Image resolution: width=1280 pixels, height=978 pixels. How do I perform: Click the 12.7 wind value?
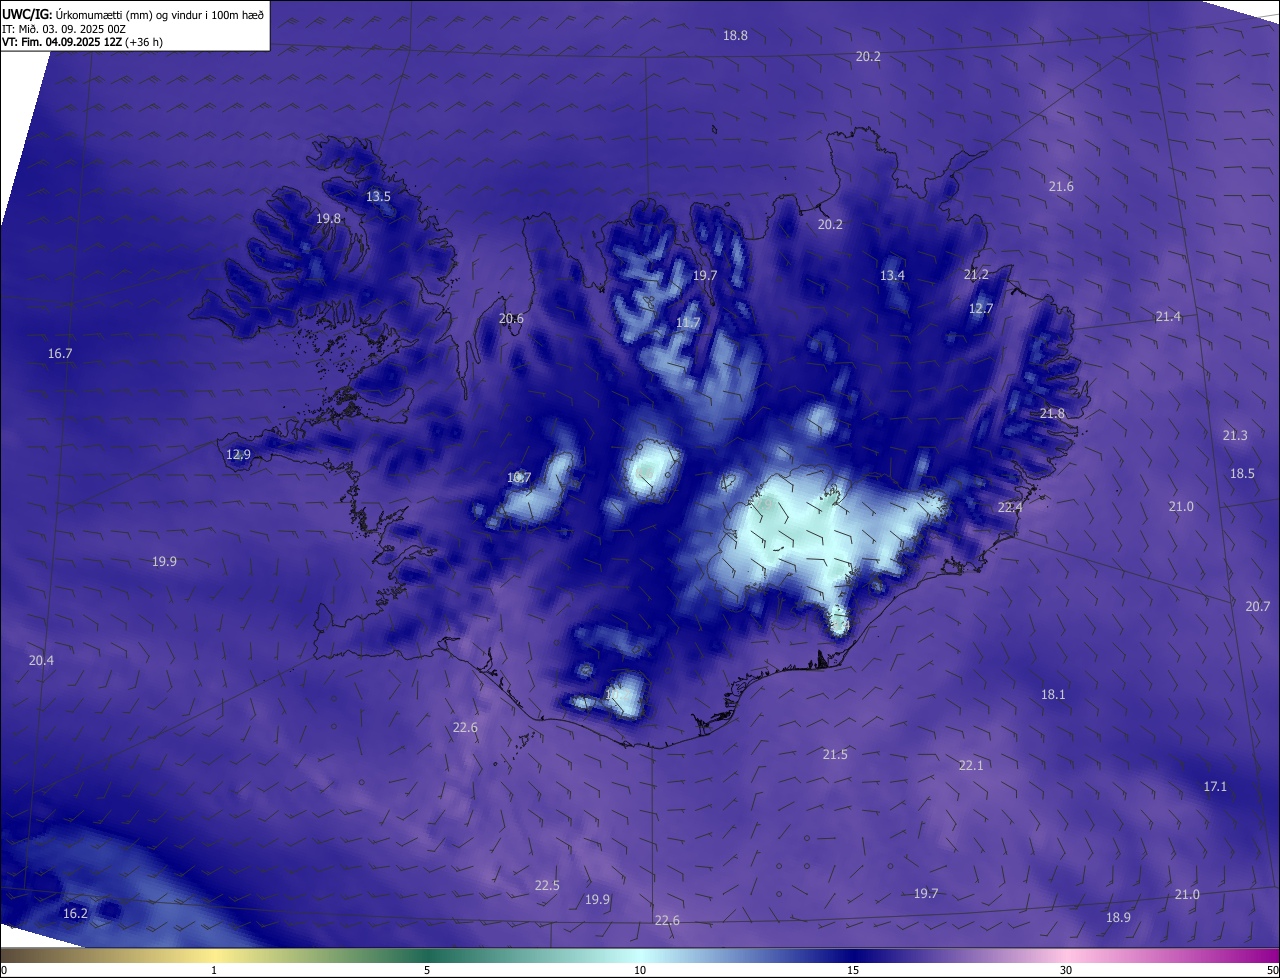click(x=981, y=308)
